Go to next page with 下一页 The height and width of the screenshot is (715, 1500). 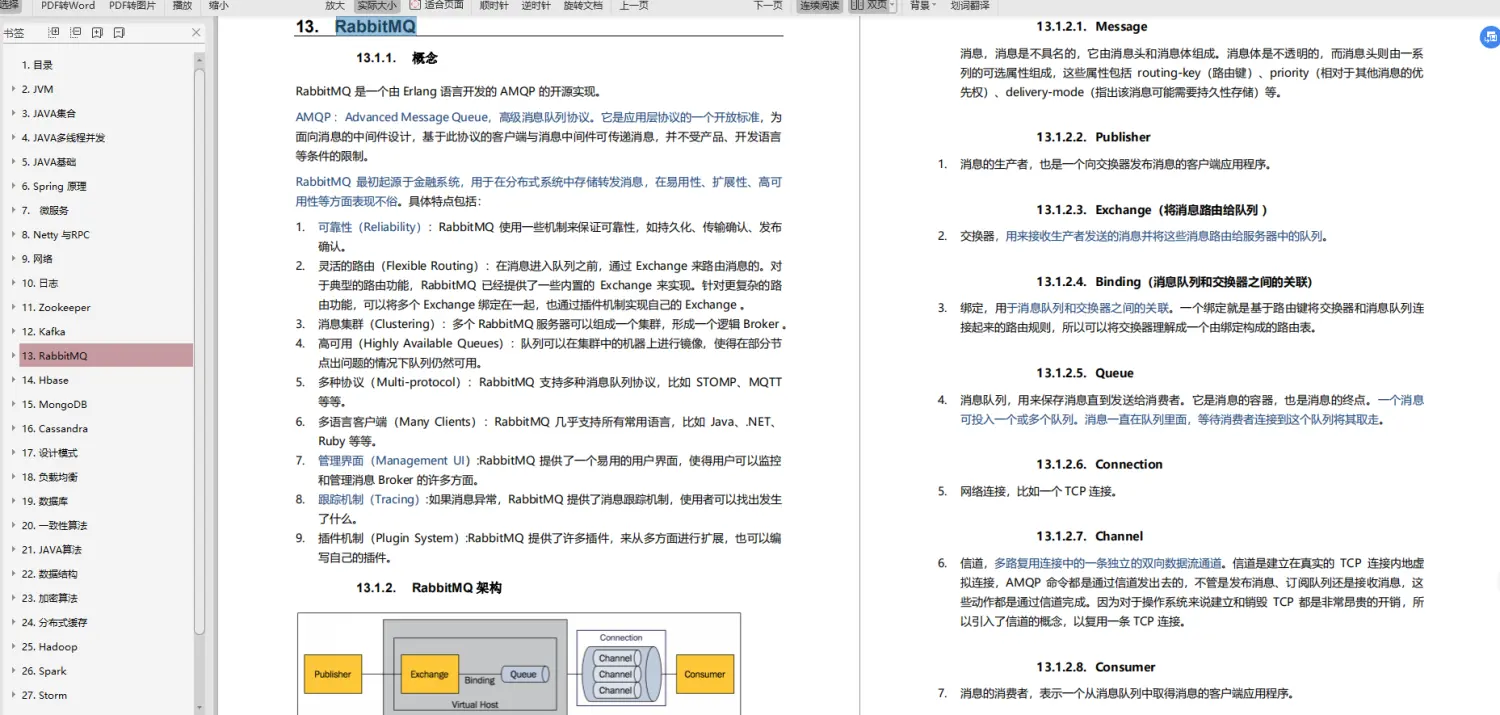(x=768, y=5)
